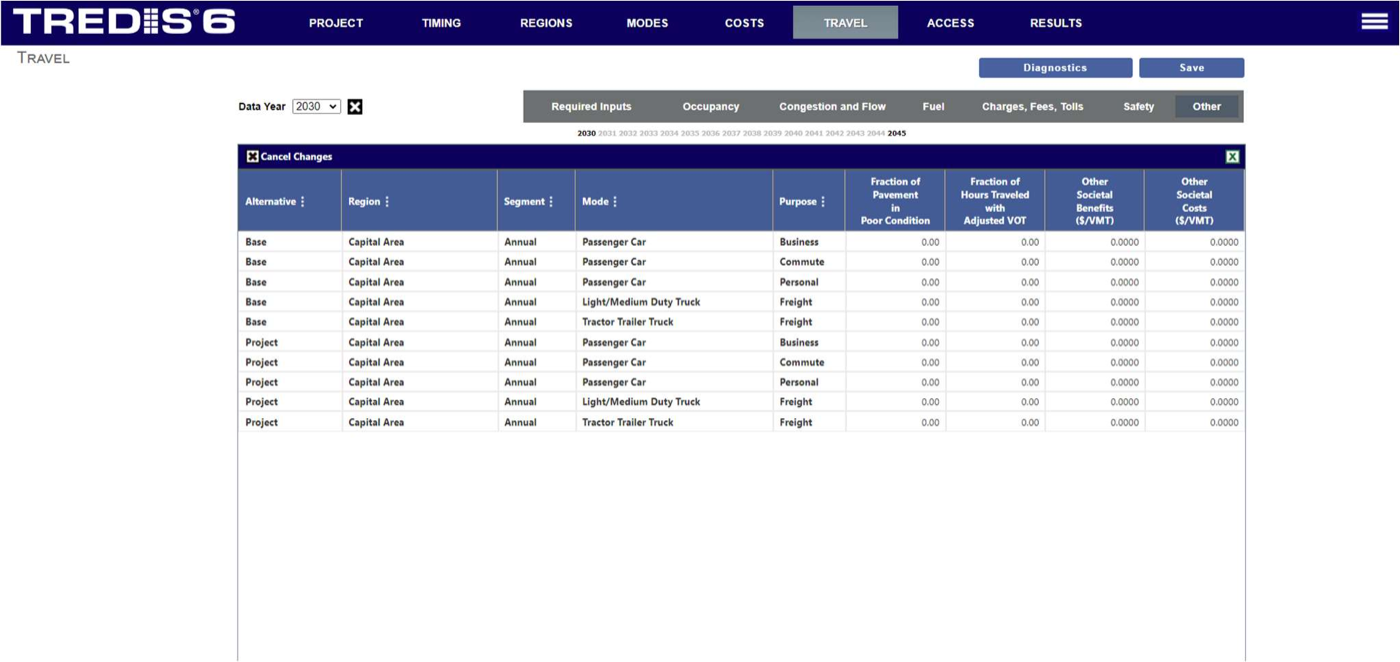Image resolution: width=1400 pixels, height=662 pixels.
Task: Edit societal benefits for Project Commute row
Action: click(x=1095, y=362)
